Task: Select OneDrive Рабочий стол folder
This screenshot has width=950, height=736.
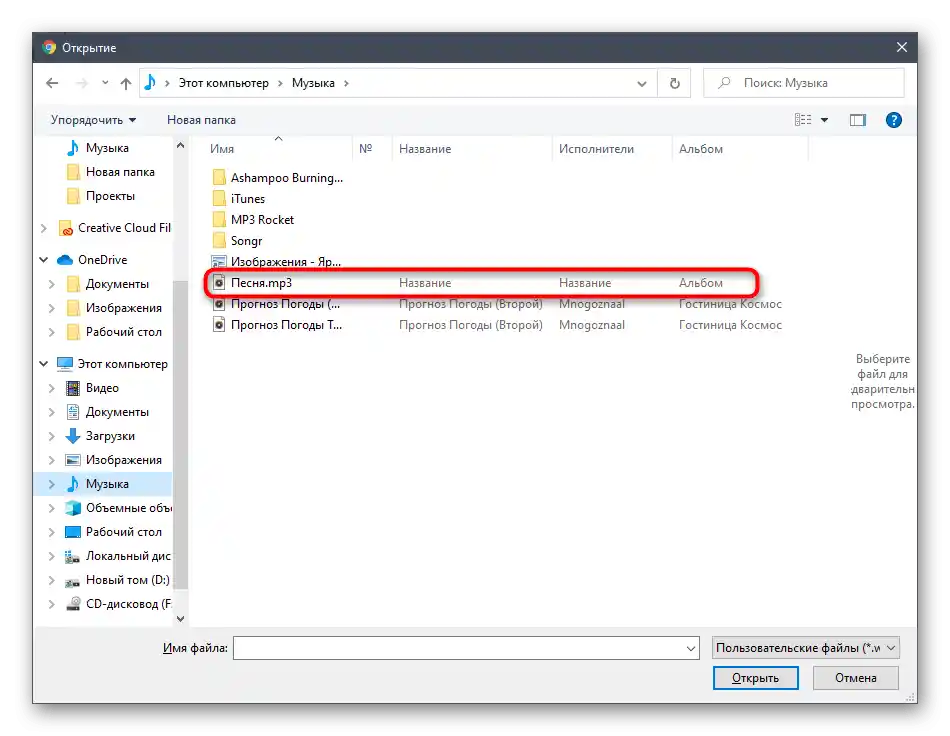Action: pyautogui.click(x=114, y=332)
